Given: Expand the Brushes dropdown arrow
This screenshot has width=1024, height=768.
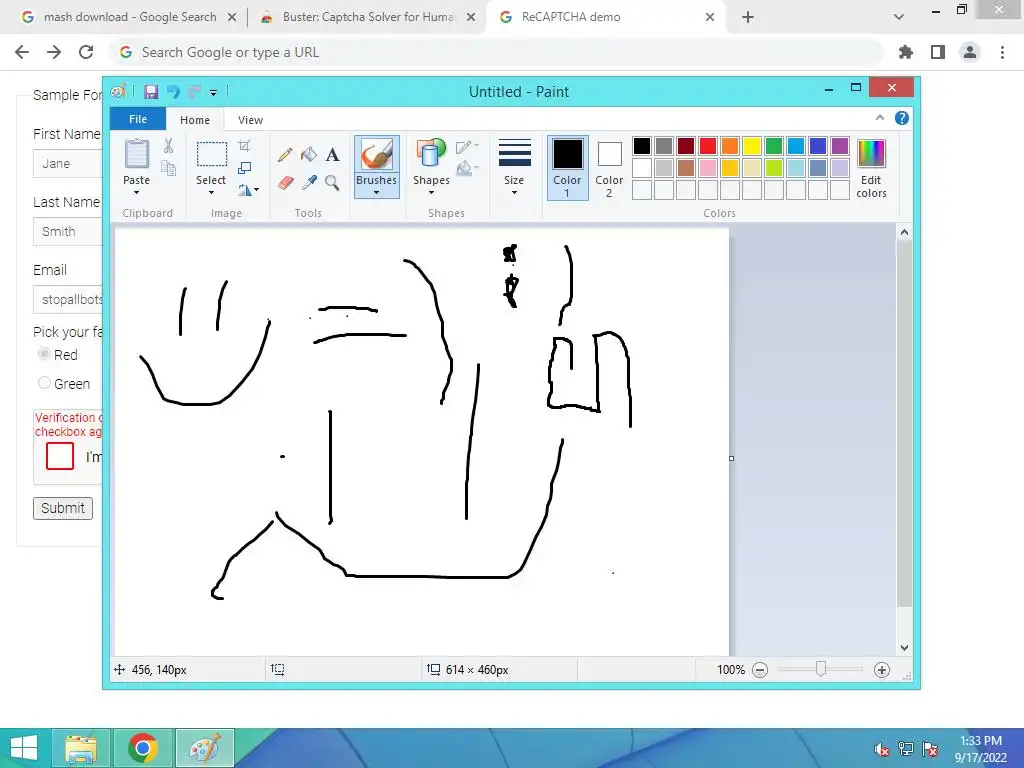Looking at the screenshot, I should (x=377, y=193).
